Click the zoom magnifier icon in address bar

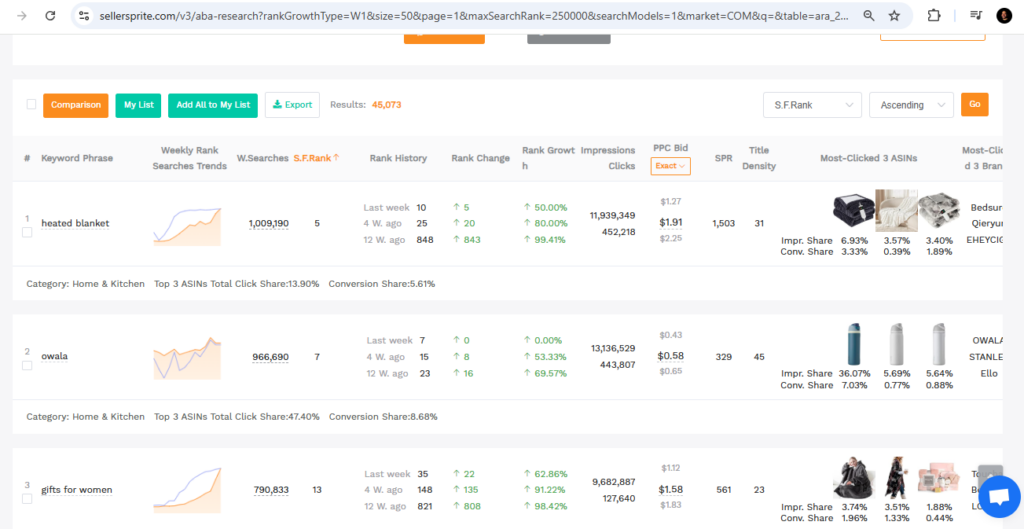[869, 16]
